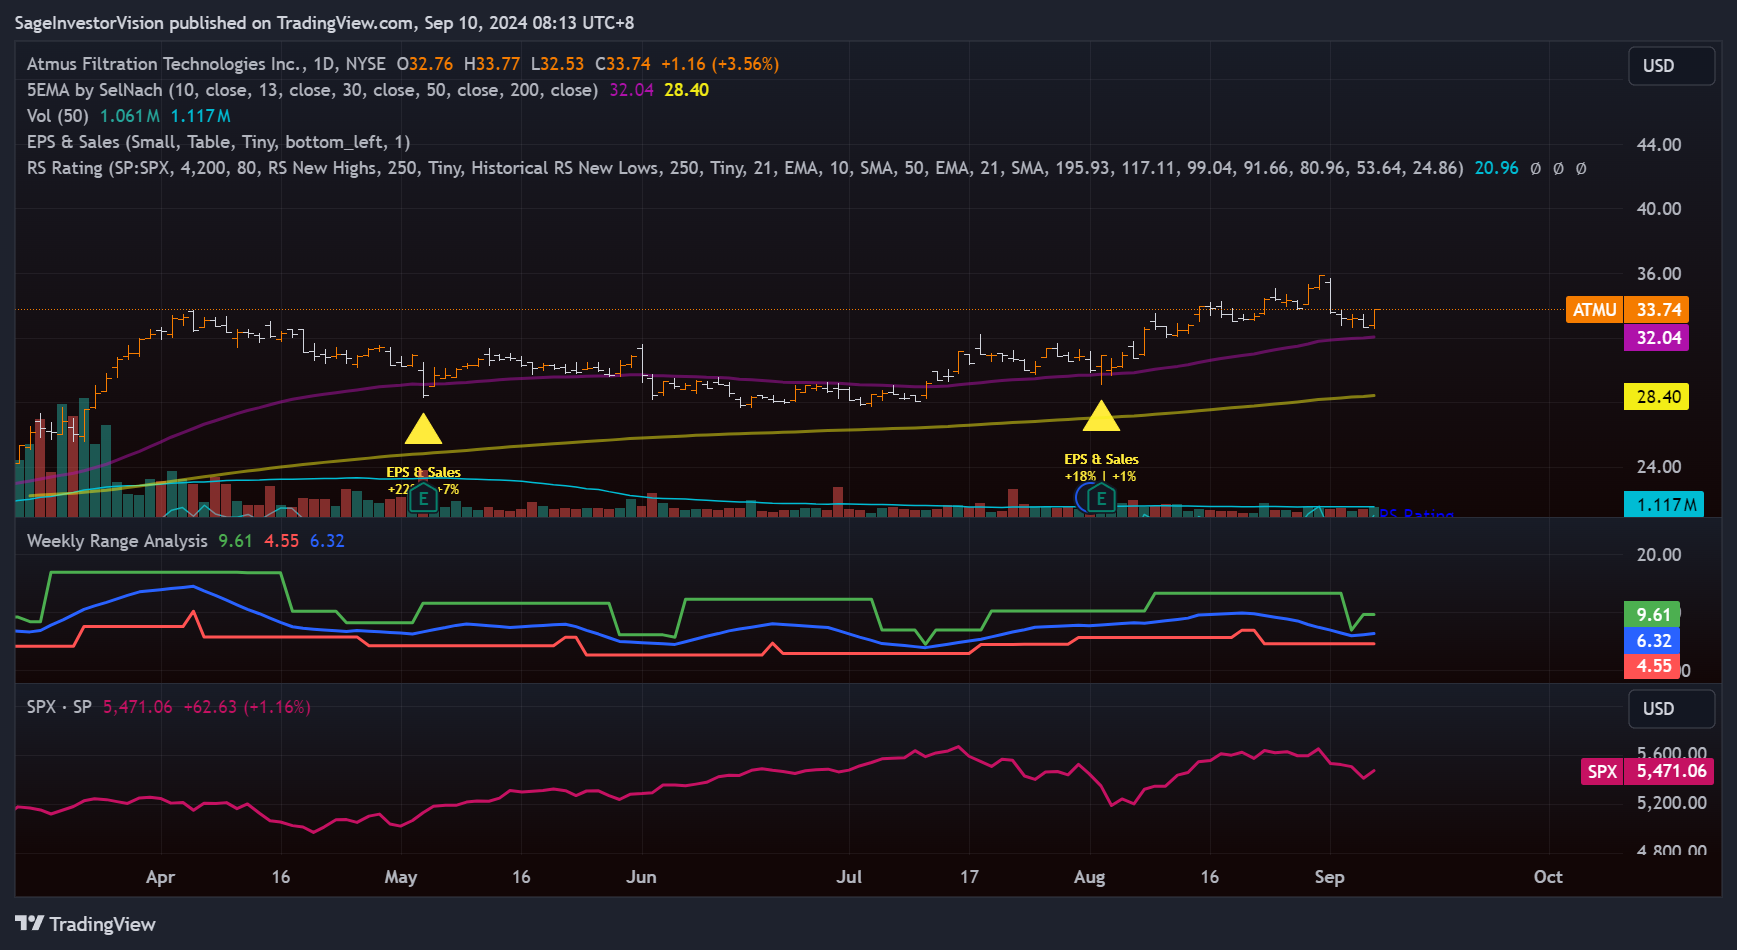The image size is (1737, 950).
Task: Click the 5,471.06 SPX price label
Action: [x=1670, y=771]
